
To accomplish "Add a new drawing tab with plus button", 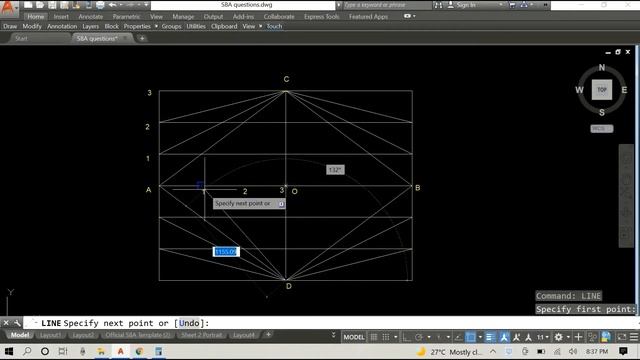I will coord(142,38).
